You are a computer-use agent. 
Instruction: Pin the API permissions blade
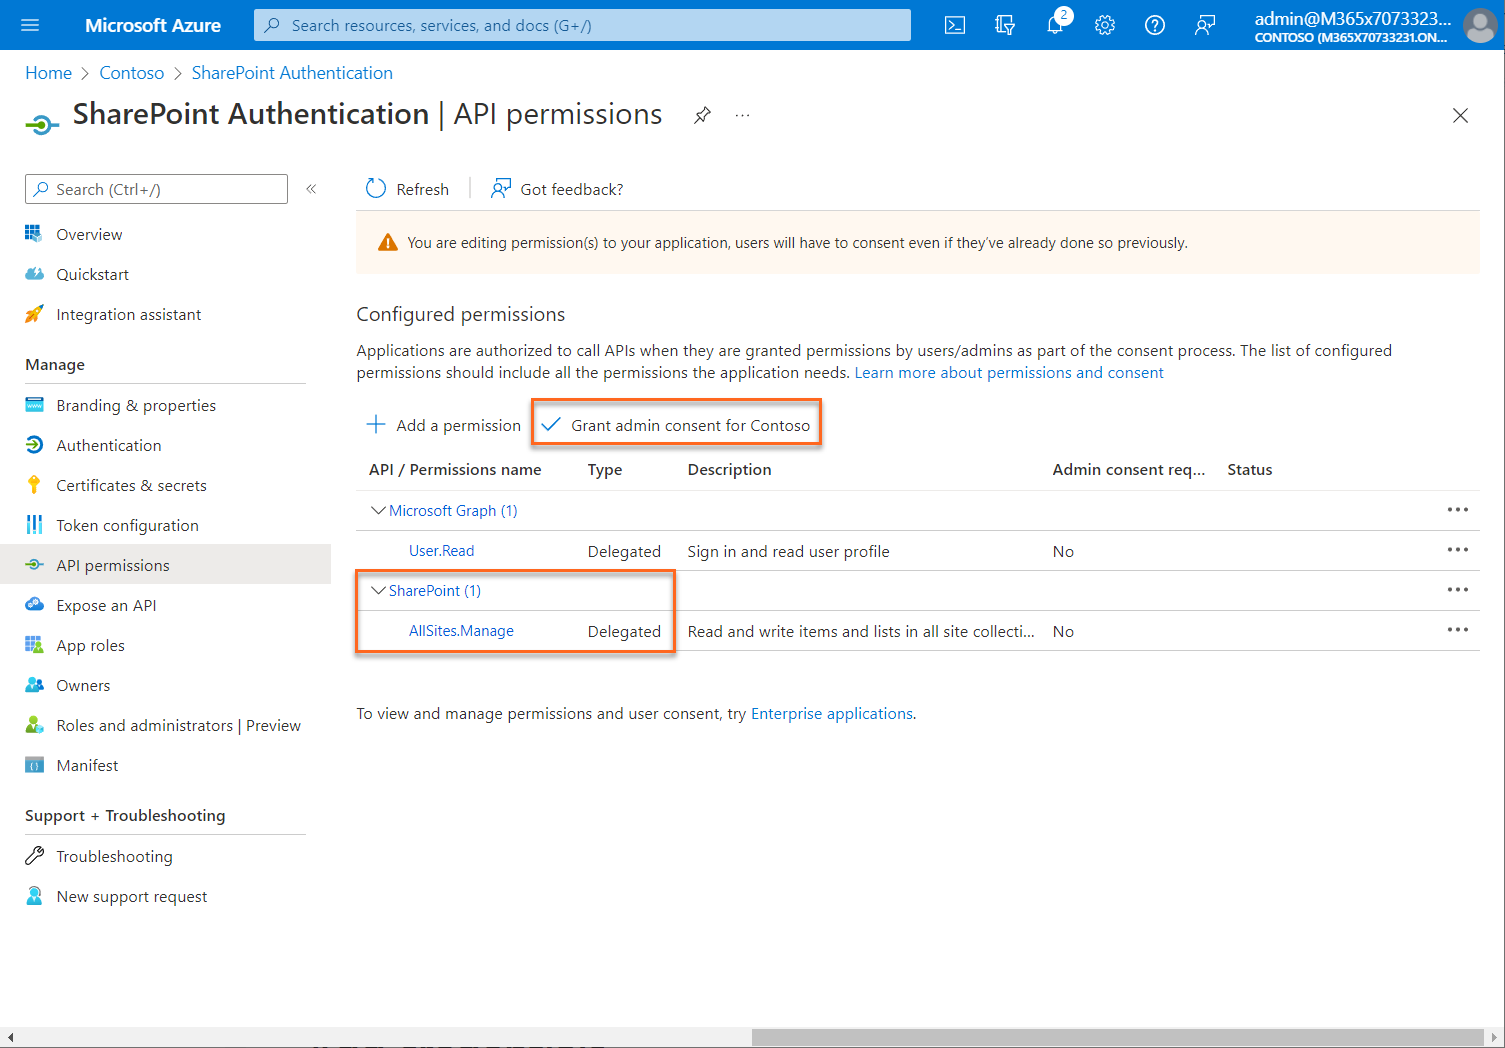(702, 116)
